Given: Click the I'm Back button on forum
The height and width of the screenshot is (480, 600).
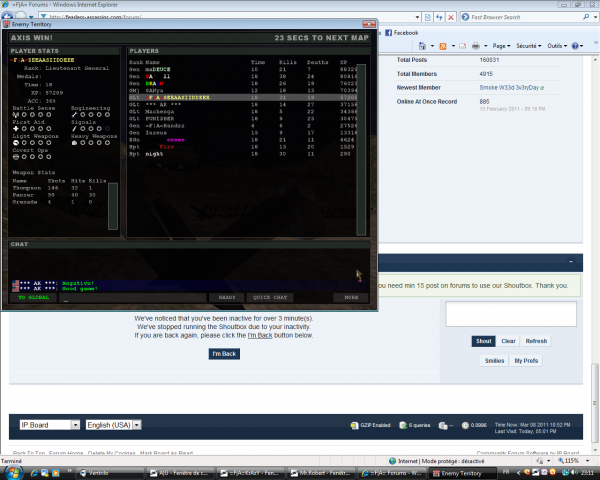Looking at the screenshot, I should click(x=224, y=354).
